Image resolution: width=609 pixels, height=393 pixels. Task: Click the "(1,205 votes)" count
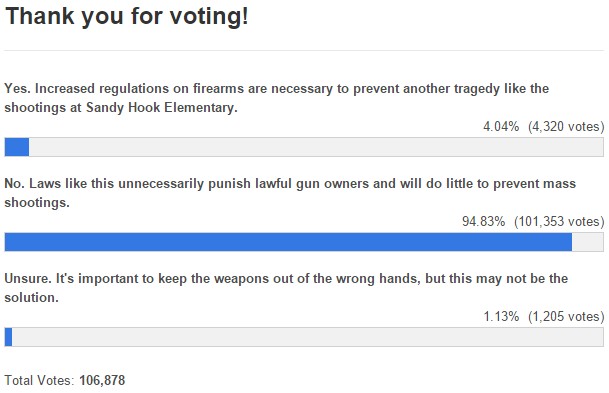pyautogui.click(x=566, y=316)
